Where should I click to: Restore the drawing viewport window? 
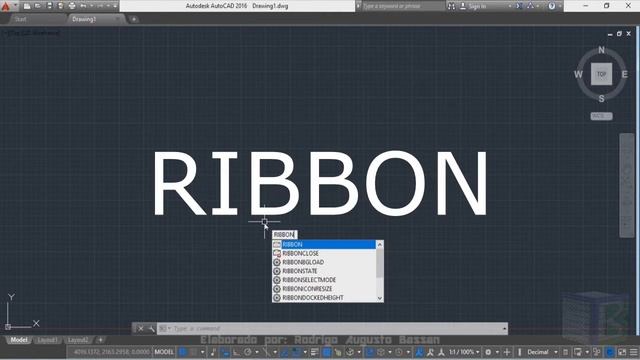(x=619, y=34)
